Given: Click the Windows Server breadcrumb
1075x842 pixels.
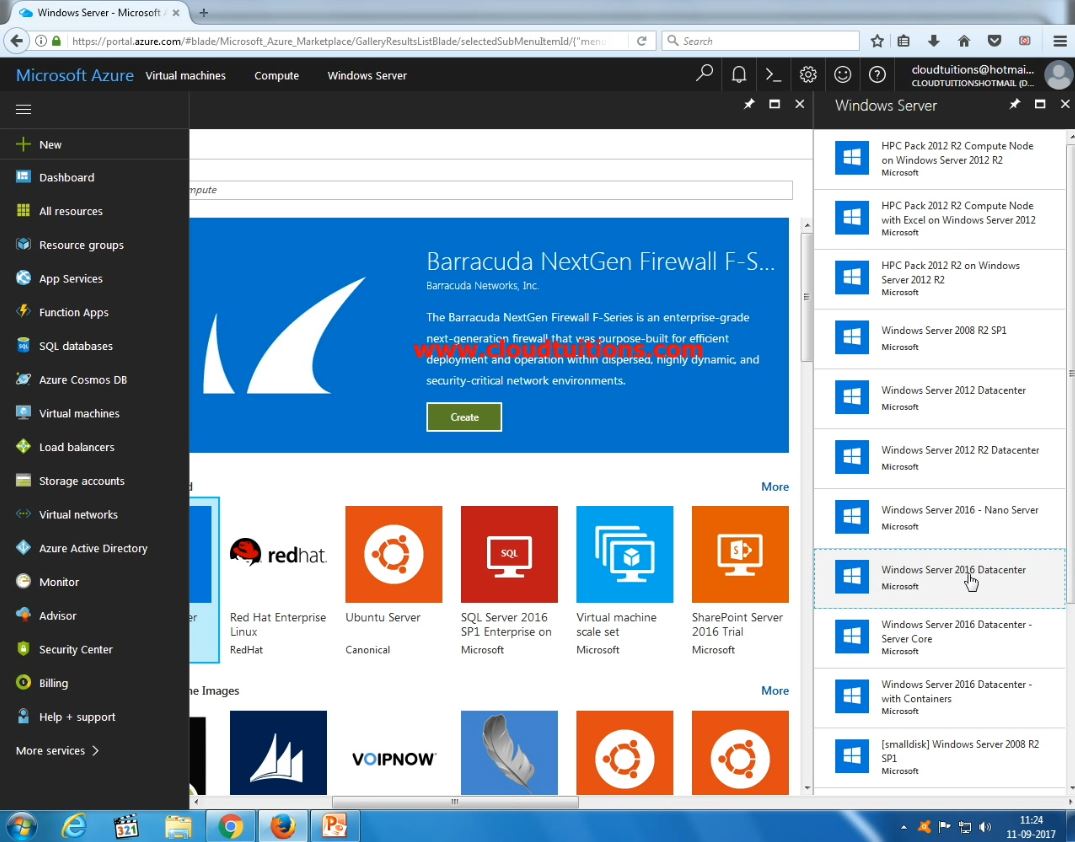Looking at the screenshot, I should (367, 75).
